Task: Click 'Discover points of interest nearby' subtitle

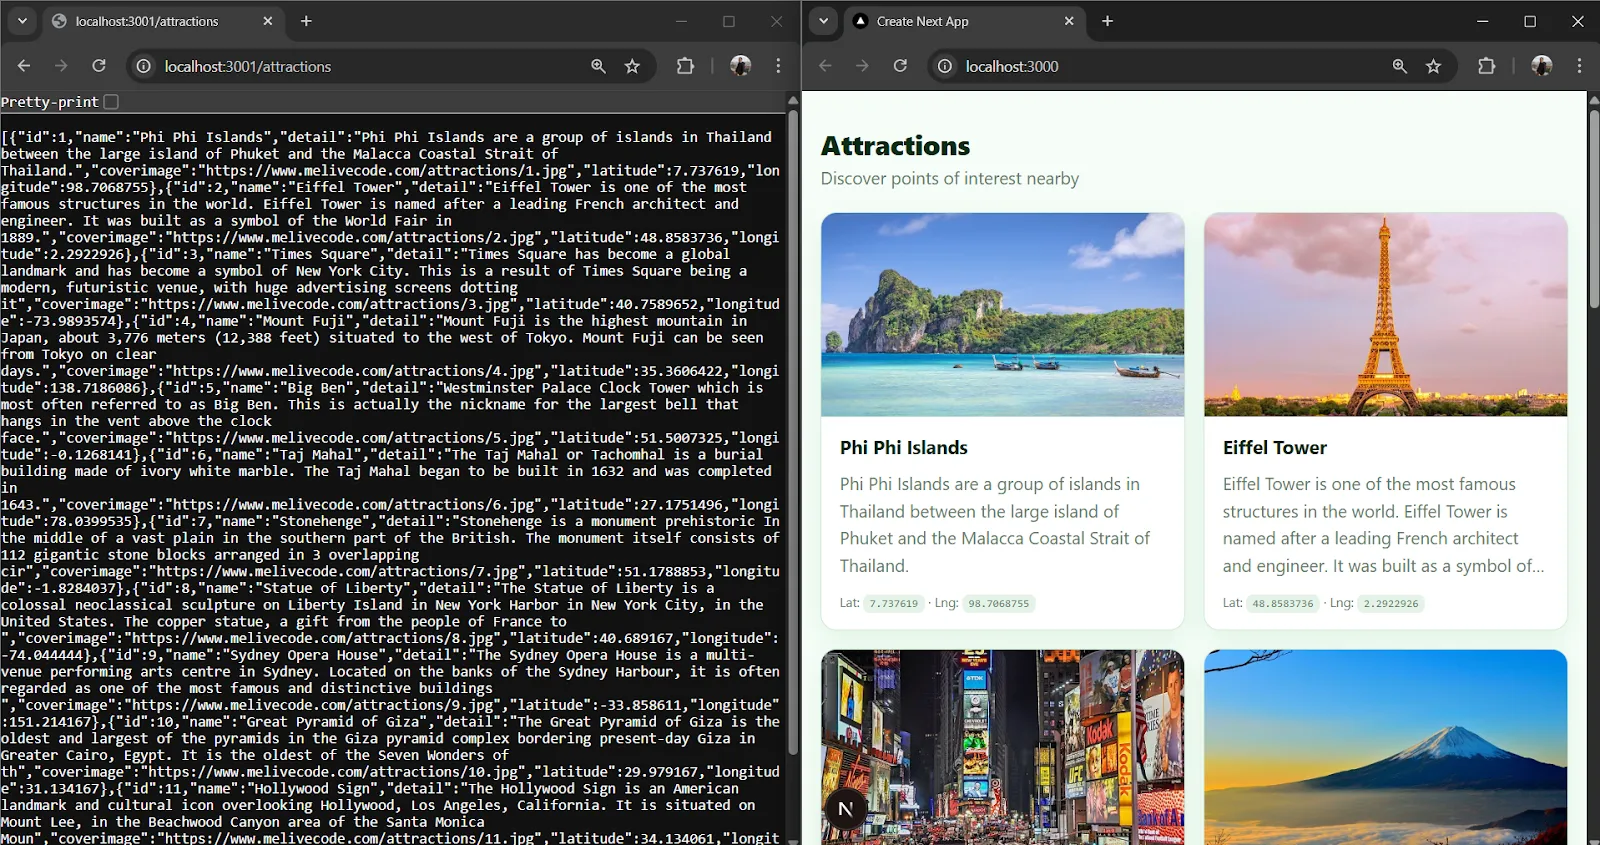Action: pos(950,178)
